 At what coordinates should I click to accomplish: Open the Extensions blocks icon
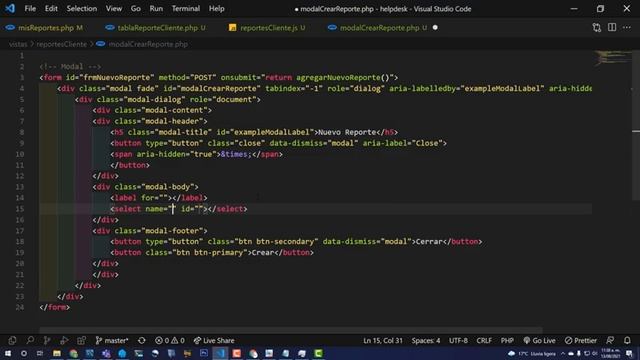pos(81,340)
